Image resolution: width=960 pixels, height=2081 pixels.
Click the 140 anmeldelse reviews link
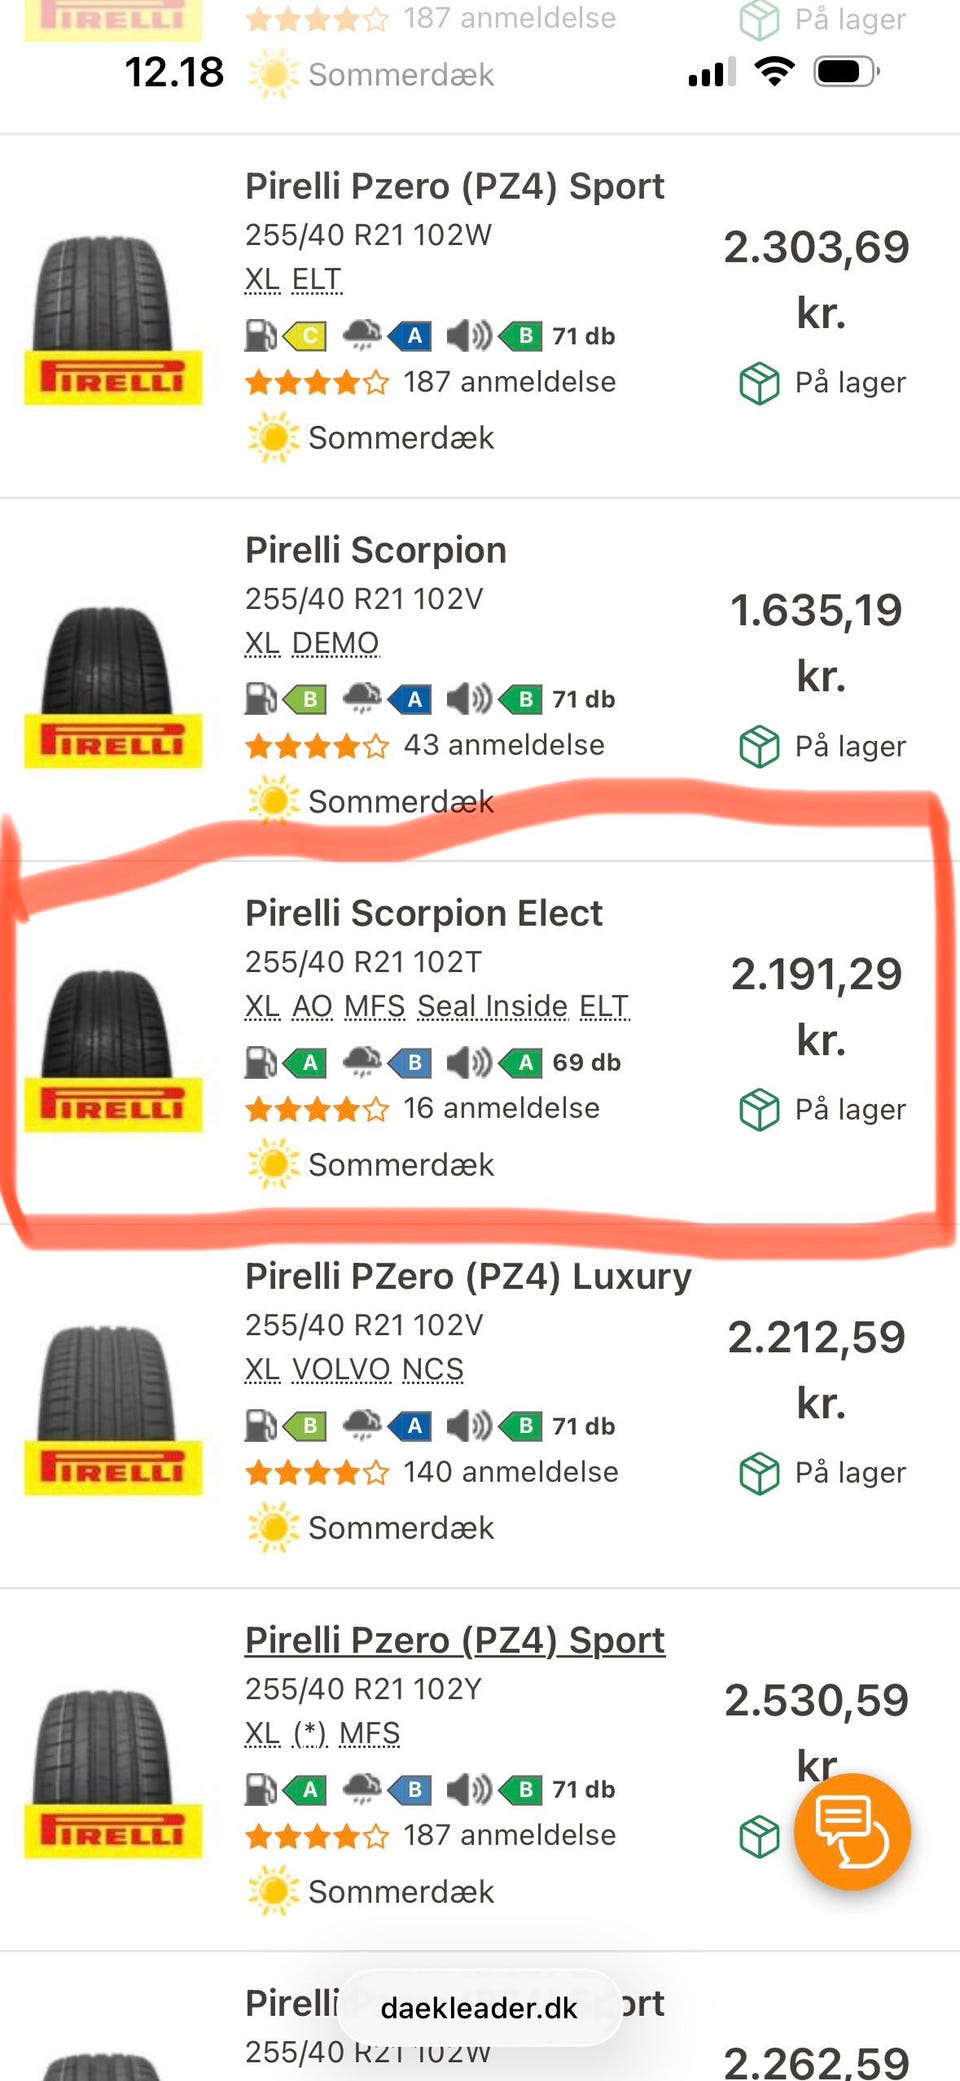click(x=510, y=1472)
